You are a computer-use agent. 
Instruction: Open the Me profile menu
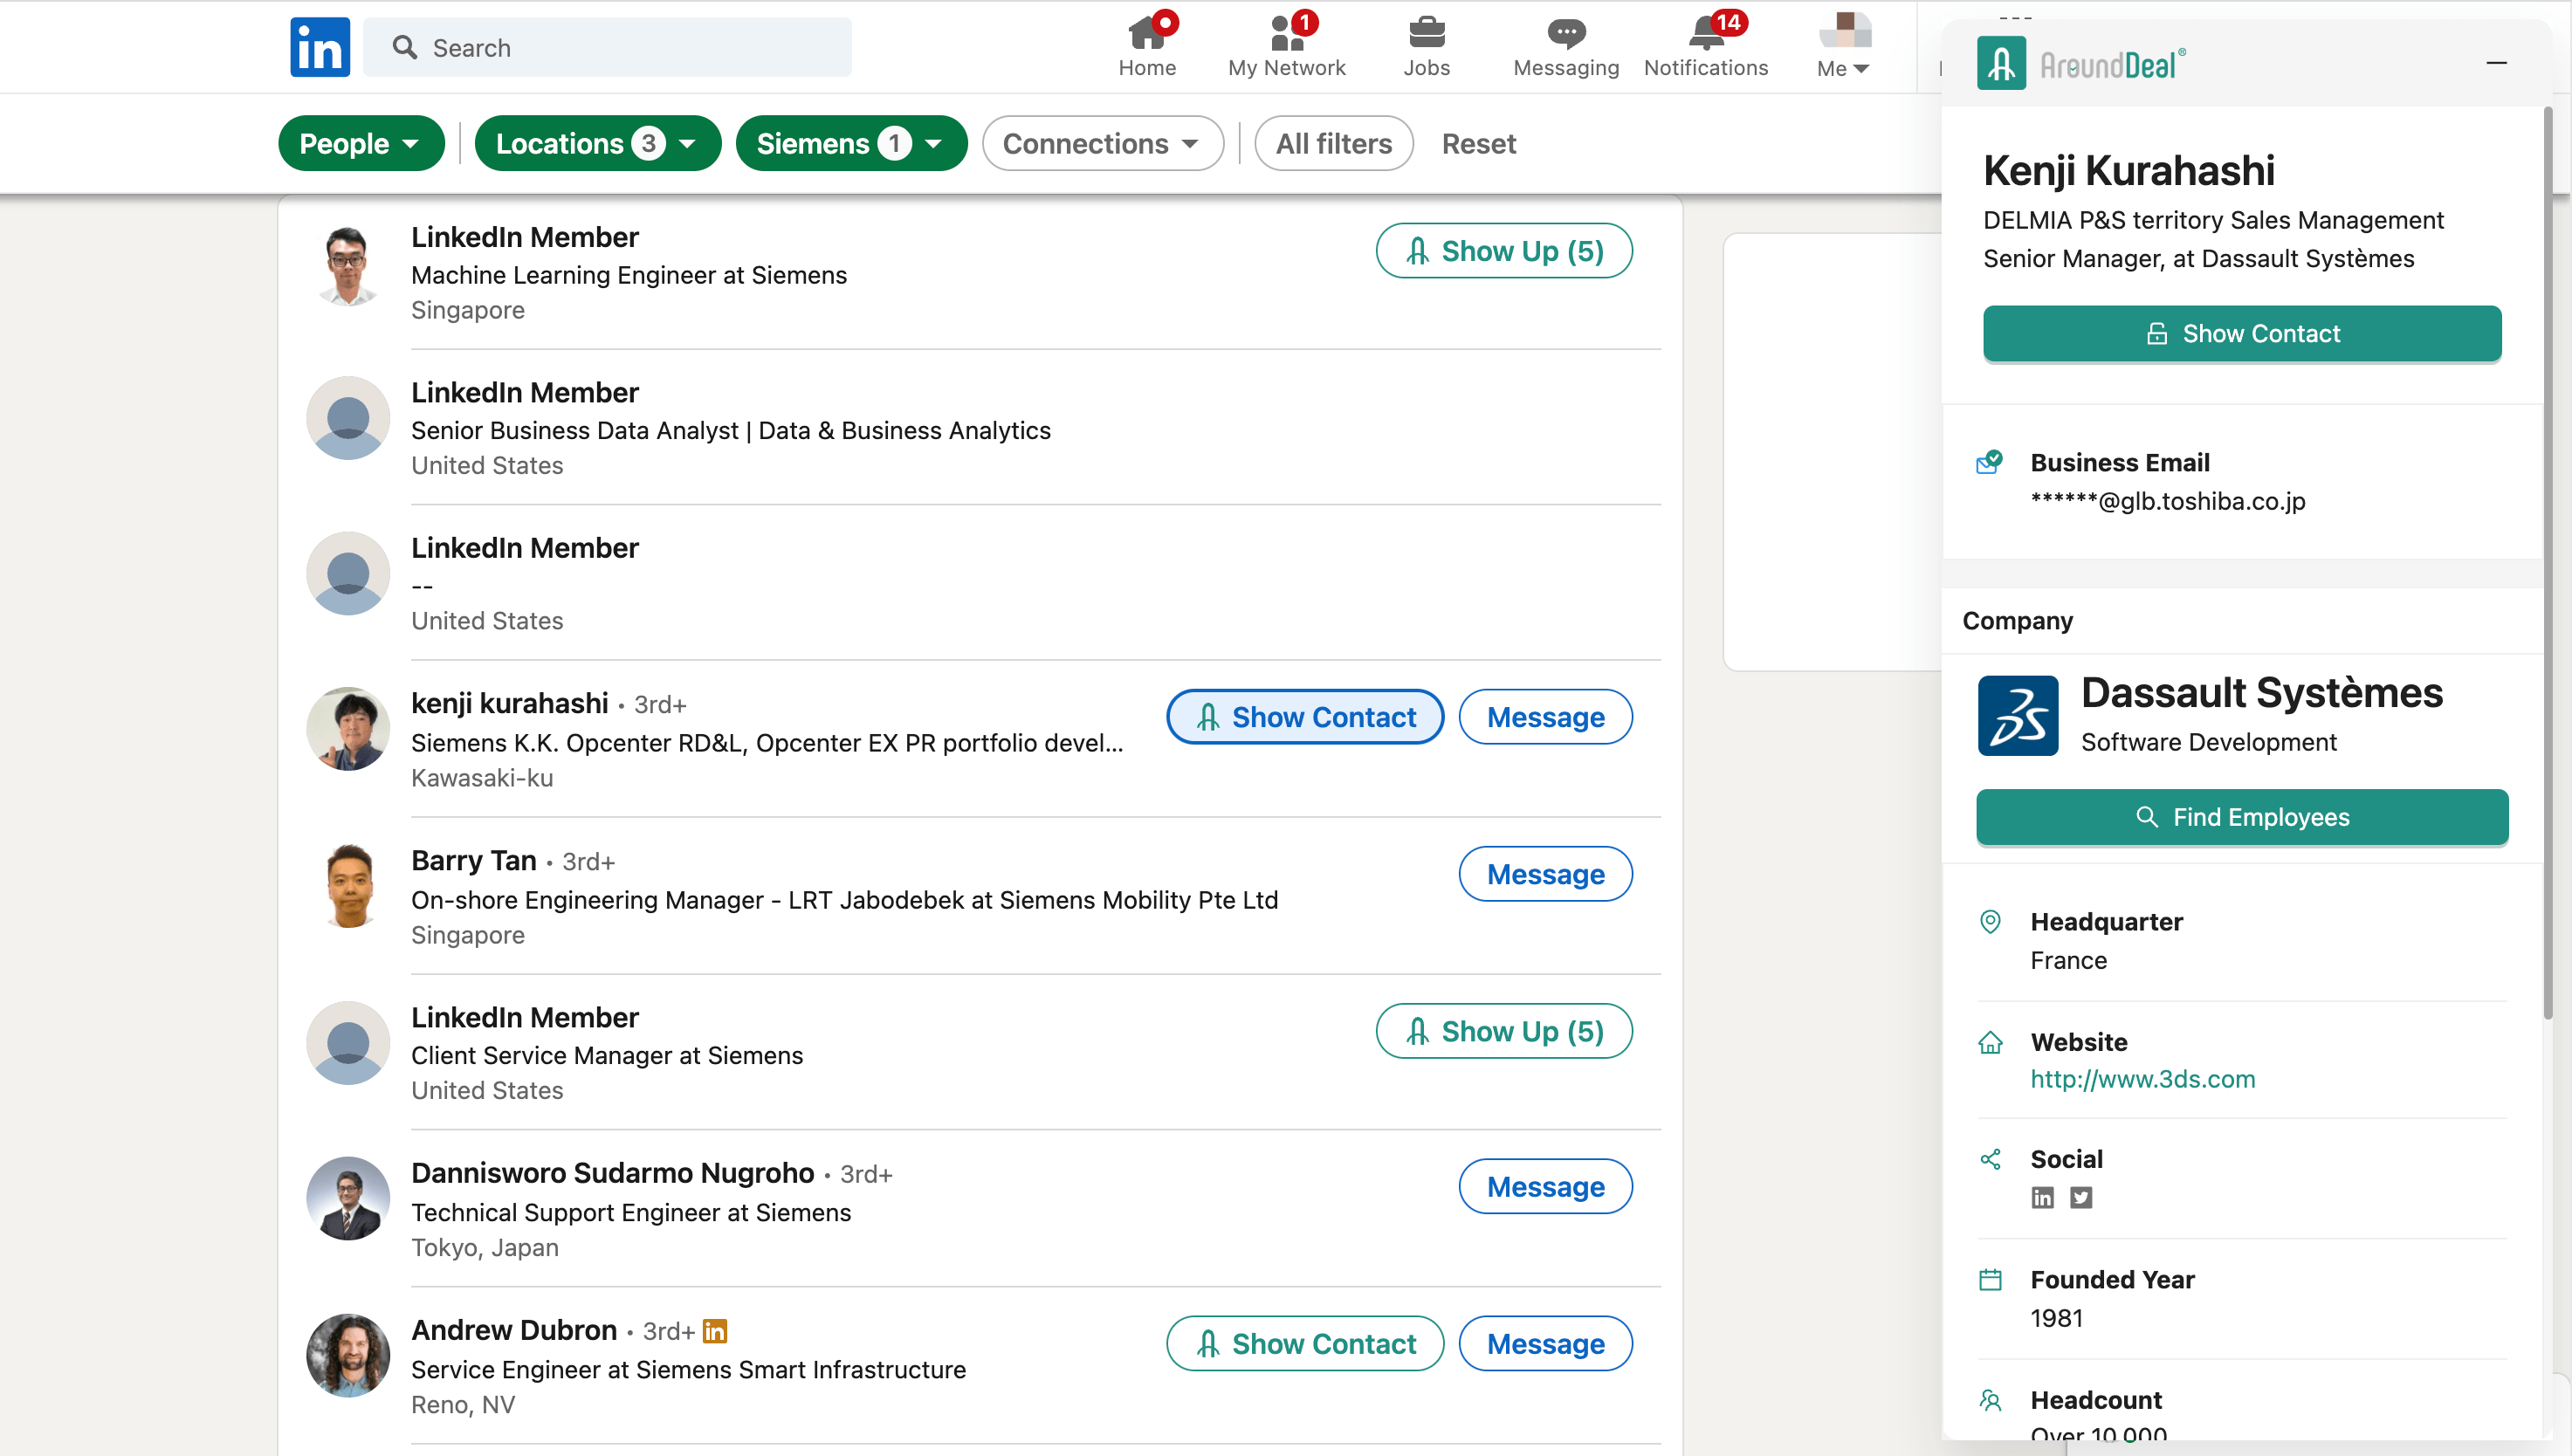click(1843, 46)
